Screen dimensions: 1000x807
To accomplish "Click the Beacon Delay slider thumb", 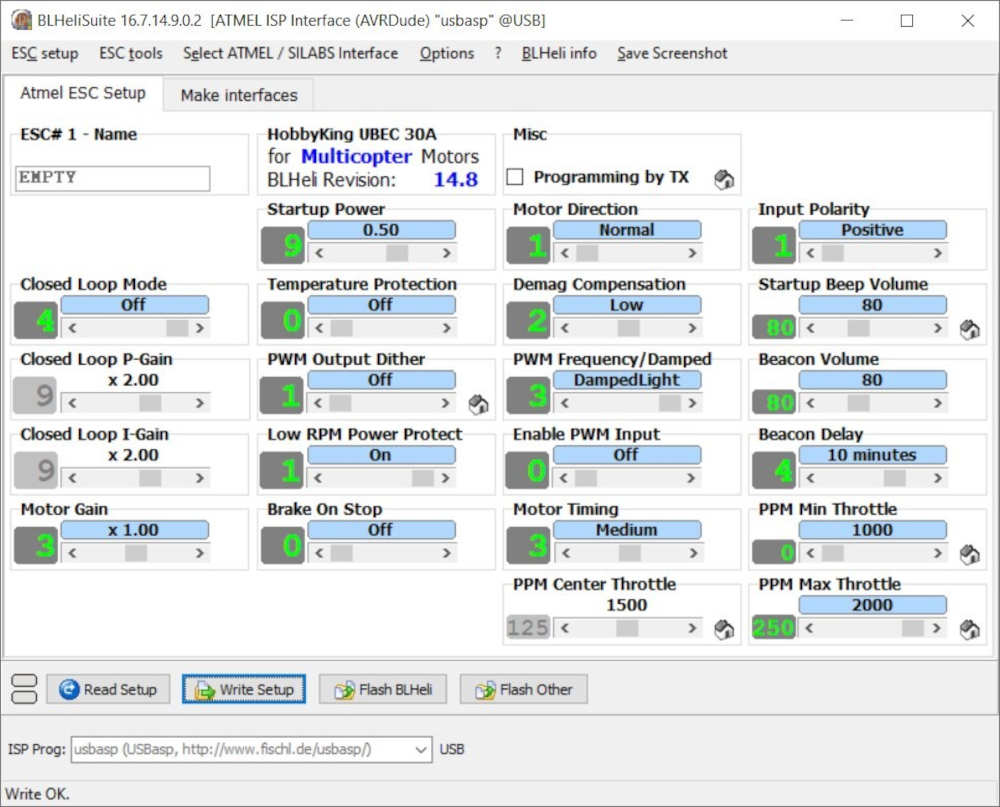I will pyautogui.click(x=895, y=478).
